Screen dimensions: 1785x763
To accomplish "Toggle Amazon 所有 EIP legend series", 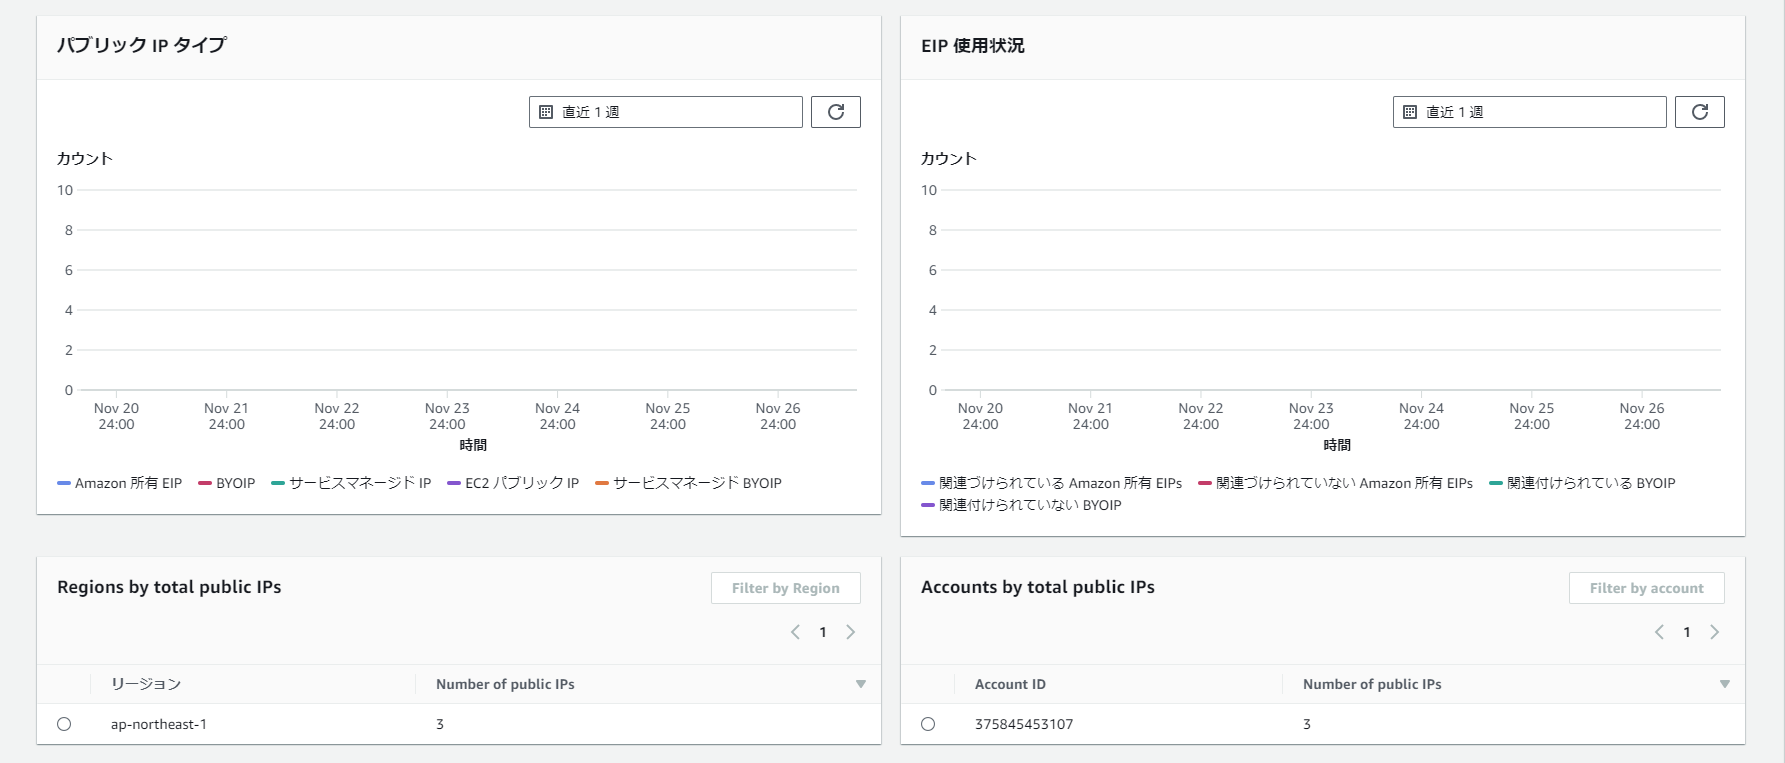I will coord(120,483).
